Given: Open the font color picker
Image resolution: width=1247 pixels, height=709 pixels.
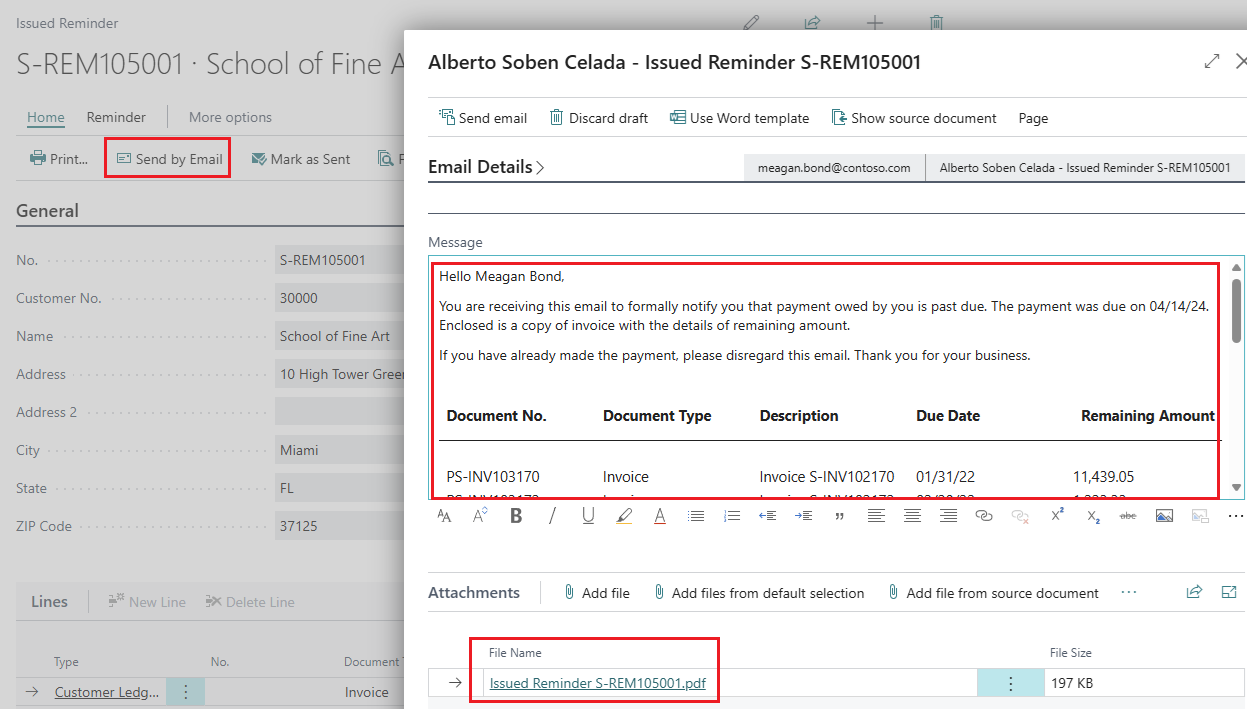Looking at the screenshot, I should tap(660, 515).
